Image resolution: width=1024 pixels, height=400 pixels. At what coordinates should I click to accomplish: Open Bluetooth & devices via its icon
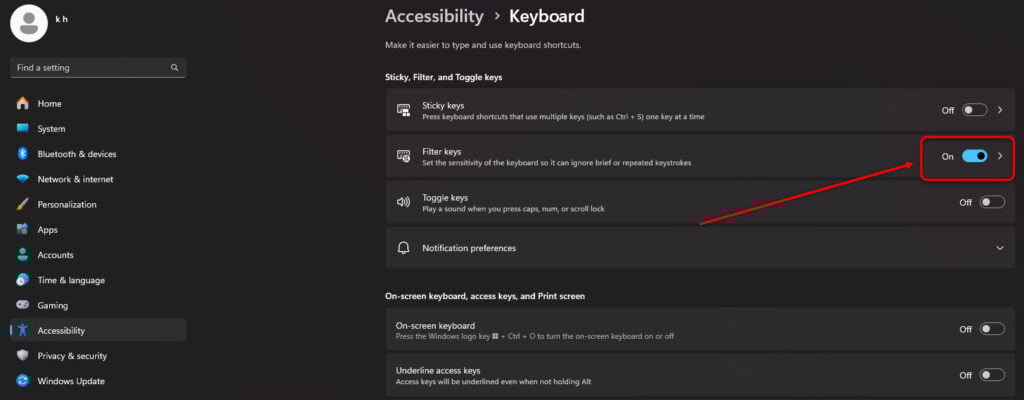click(x=23, y=154)
